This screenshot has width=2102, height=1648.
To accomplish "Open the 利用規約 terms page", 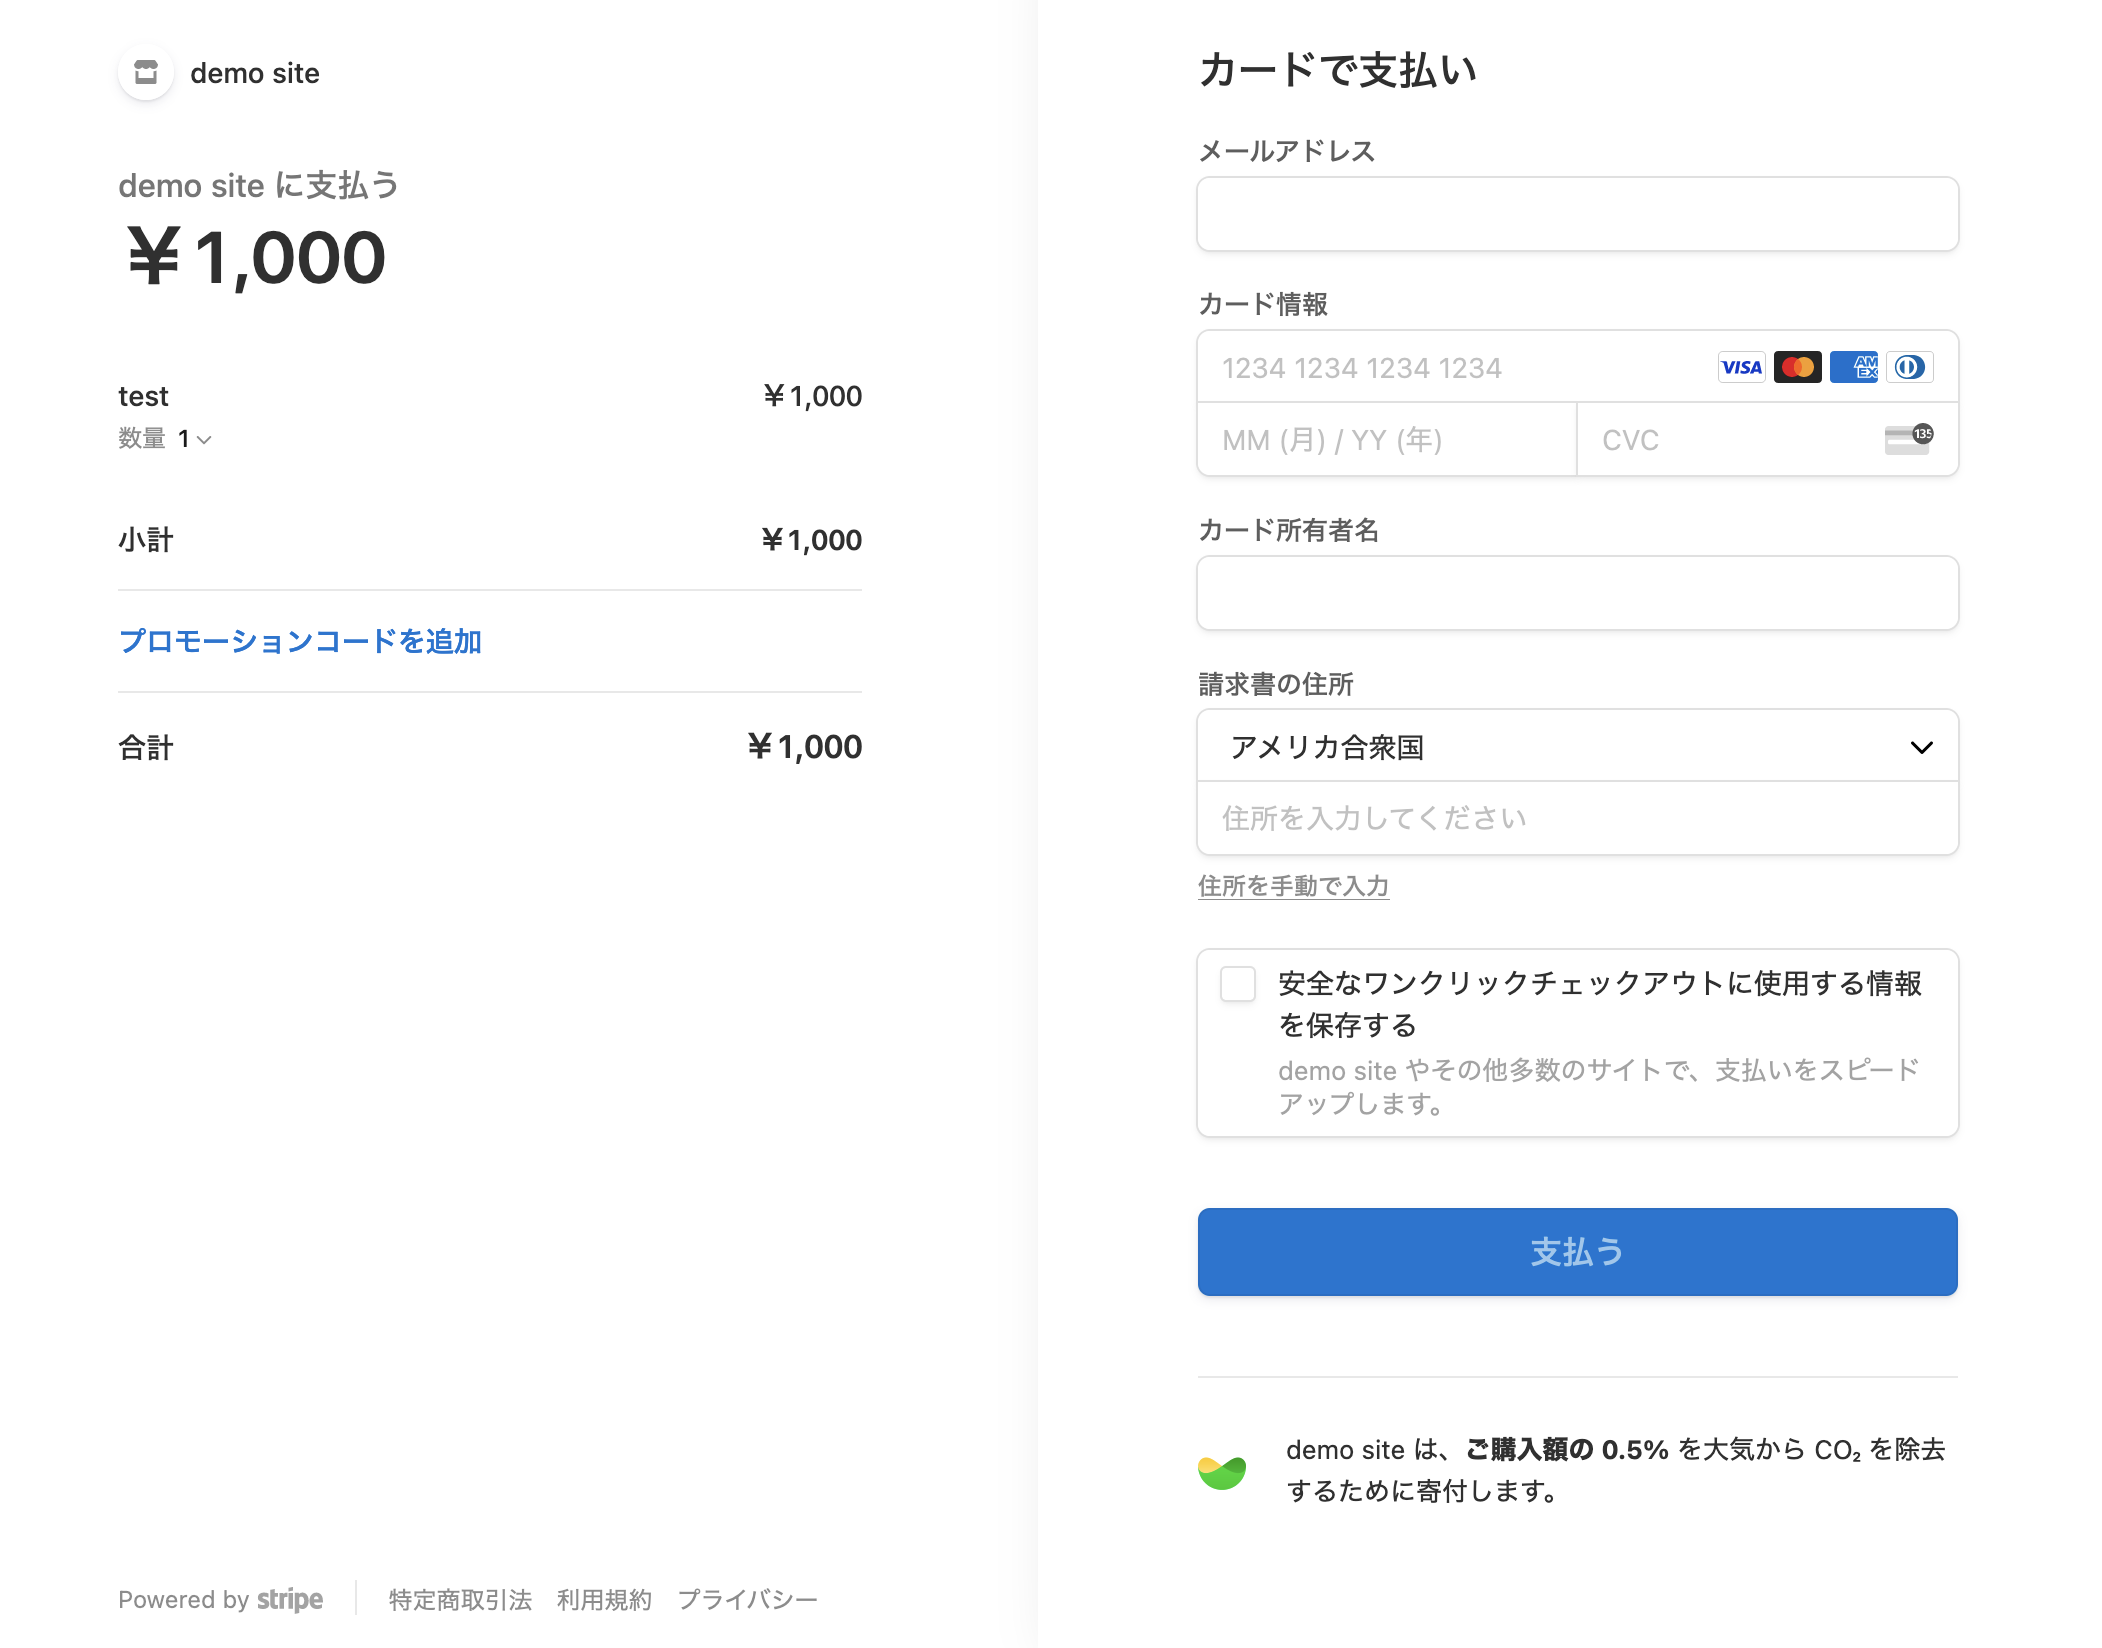I will coord(603,1598).
